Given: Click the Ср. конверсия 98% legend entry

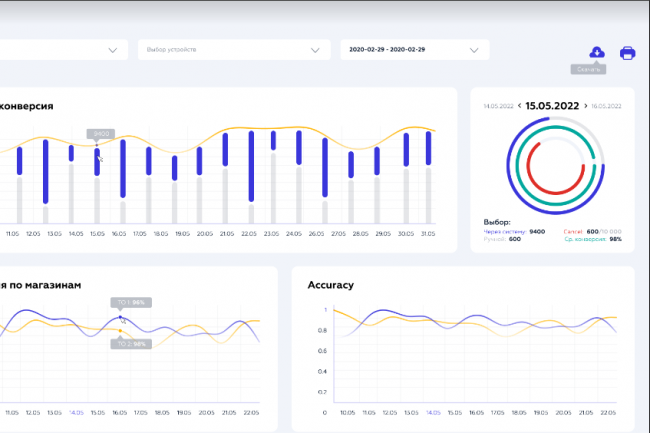Looking at the screenshot, I should coord(593,239).
